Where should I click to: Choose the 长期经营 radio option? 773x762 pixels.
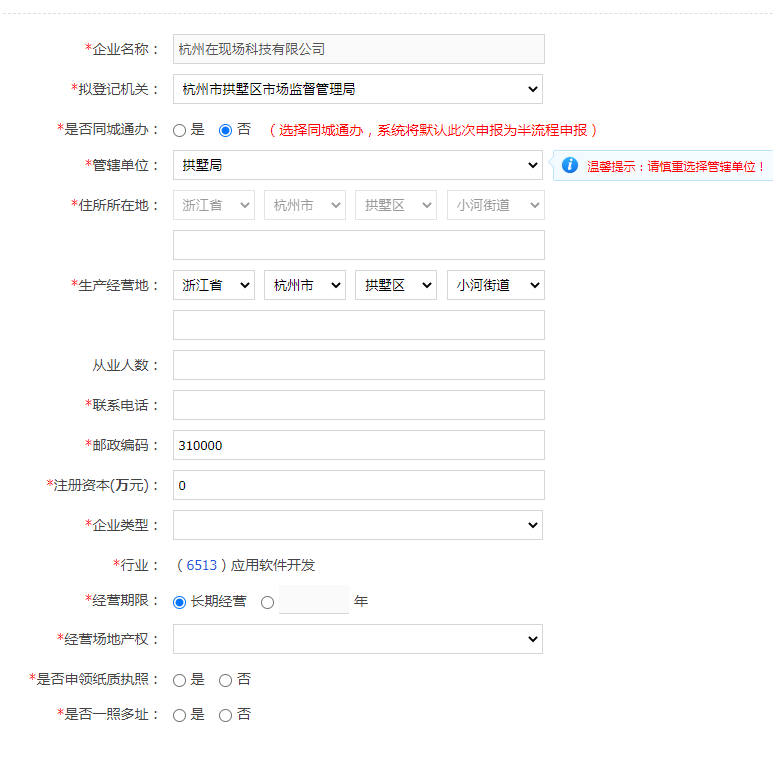[x=179, y=602]
